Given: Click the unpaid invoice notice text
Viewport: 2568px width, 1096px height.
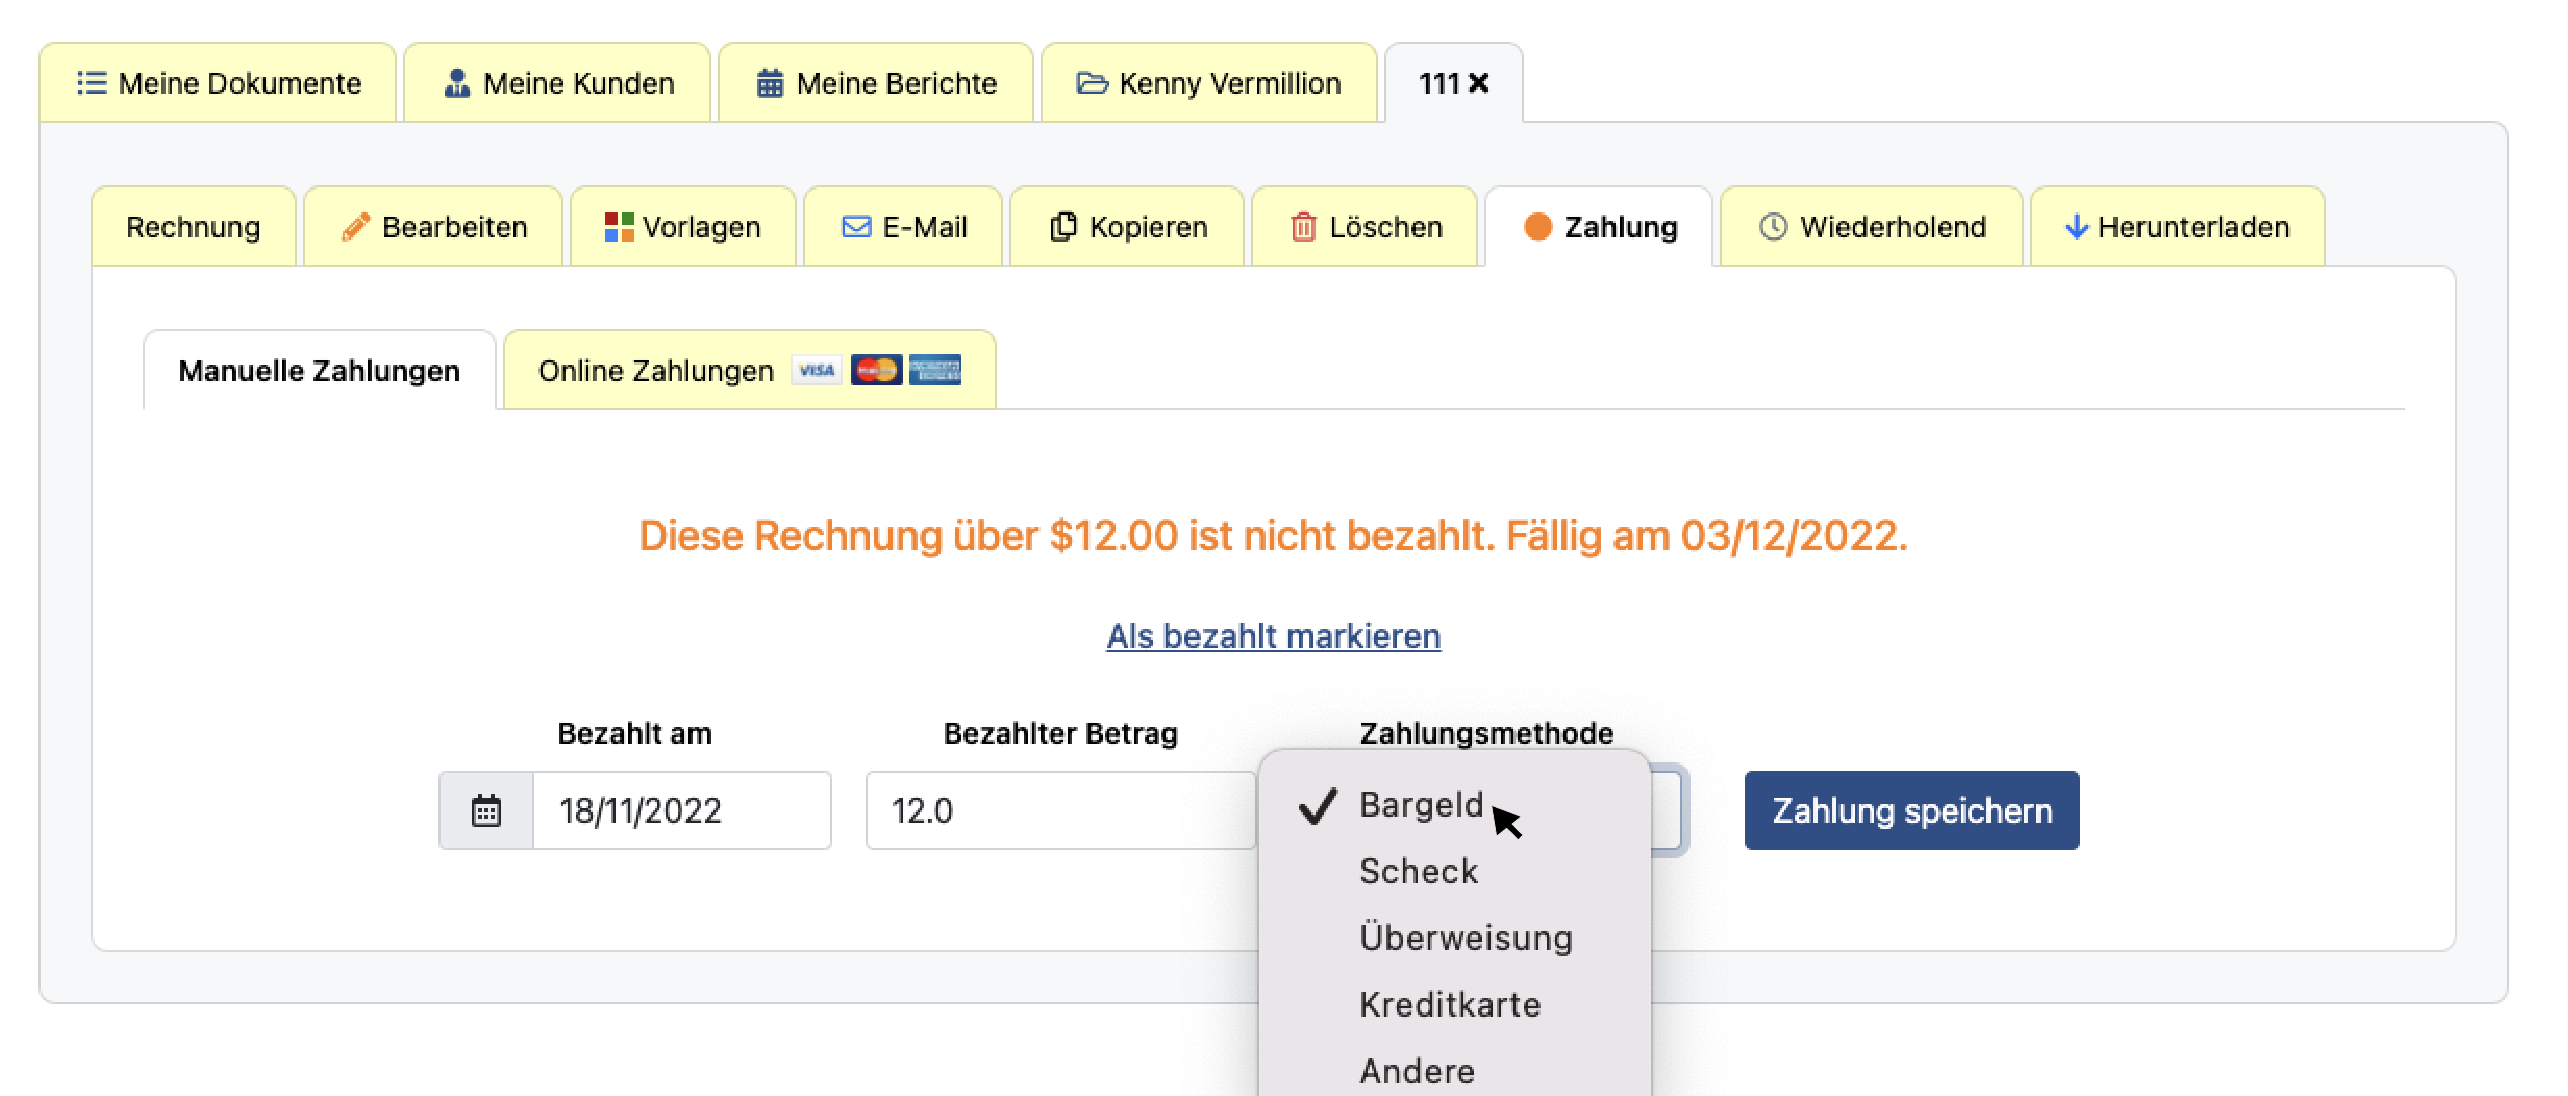Looking at the screenshot, I should (1273, 536).
